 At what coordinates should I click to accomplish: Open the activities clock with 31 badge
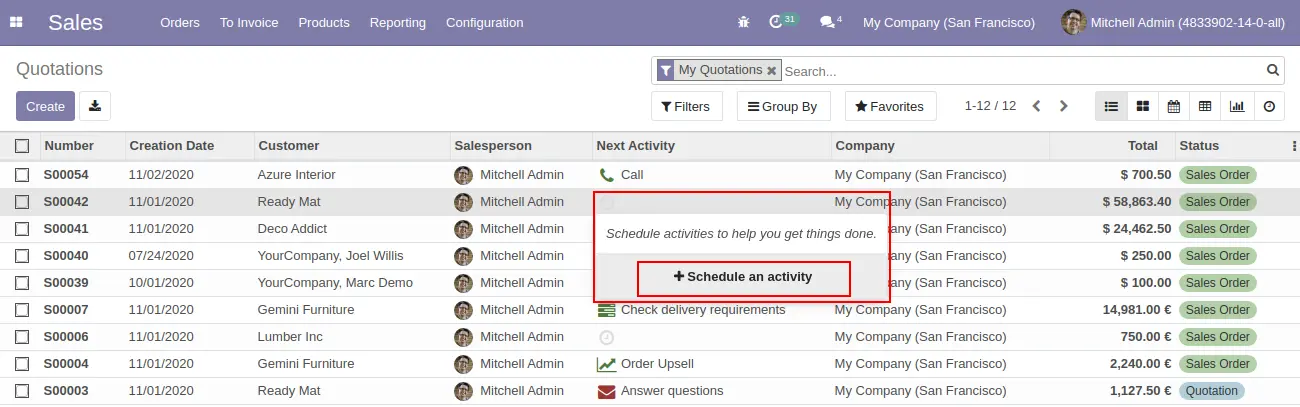(x=783, y=21)
